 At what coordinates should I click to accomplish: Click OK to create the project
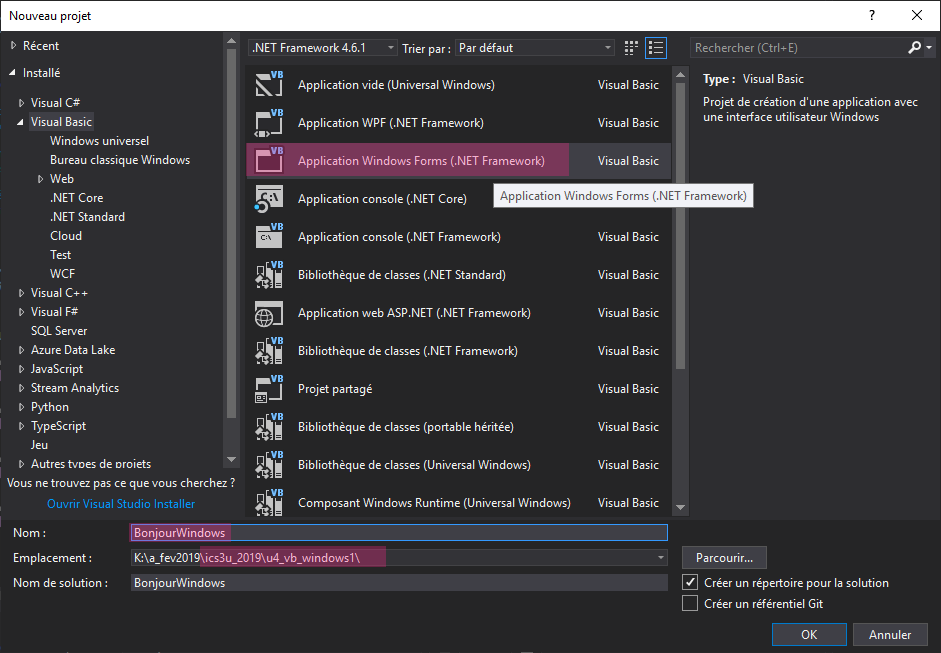(809, 634)
